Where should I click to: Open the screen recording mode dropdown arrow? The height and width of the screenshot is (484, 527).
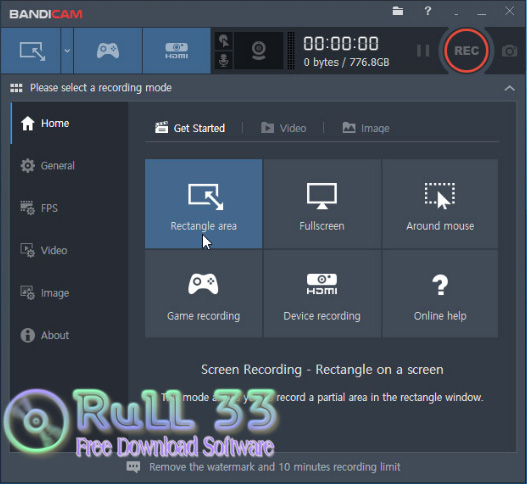(67, 51)
